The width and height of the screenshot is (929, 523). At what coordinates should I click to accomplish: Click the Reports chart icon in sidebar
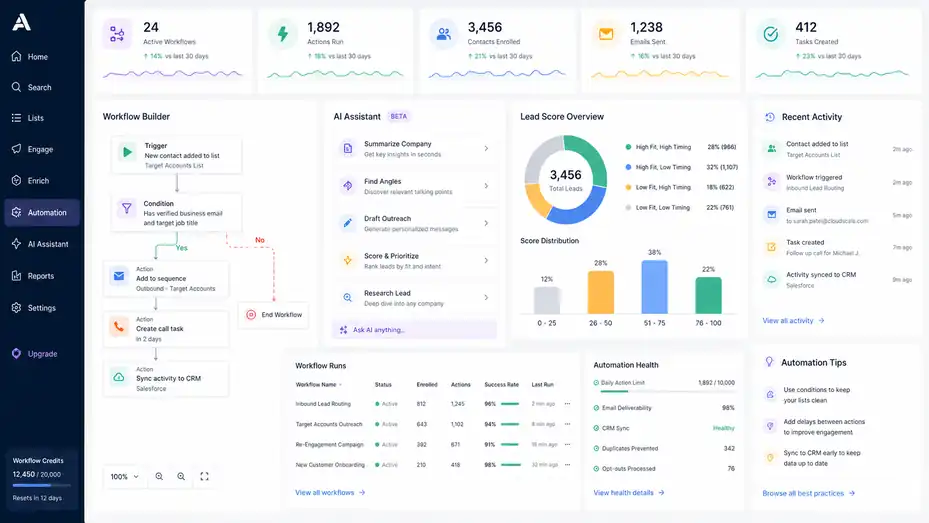coord(16,275)
